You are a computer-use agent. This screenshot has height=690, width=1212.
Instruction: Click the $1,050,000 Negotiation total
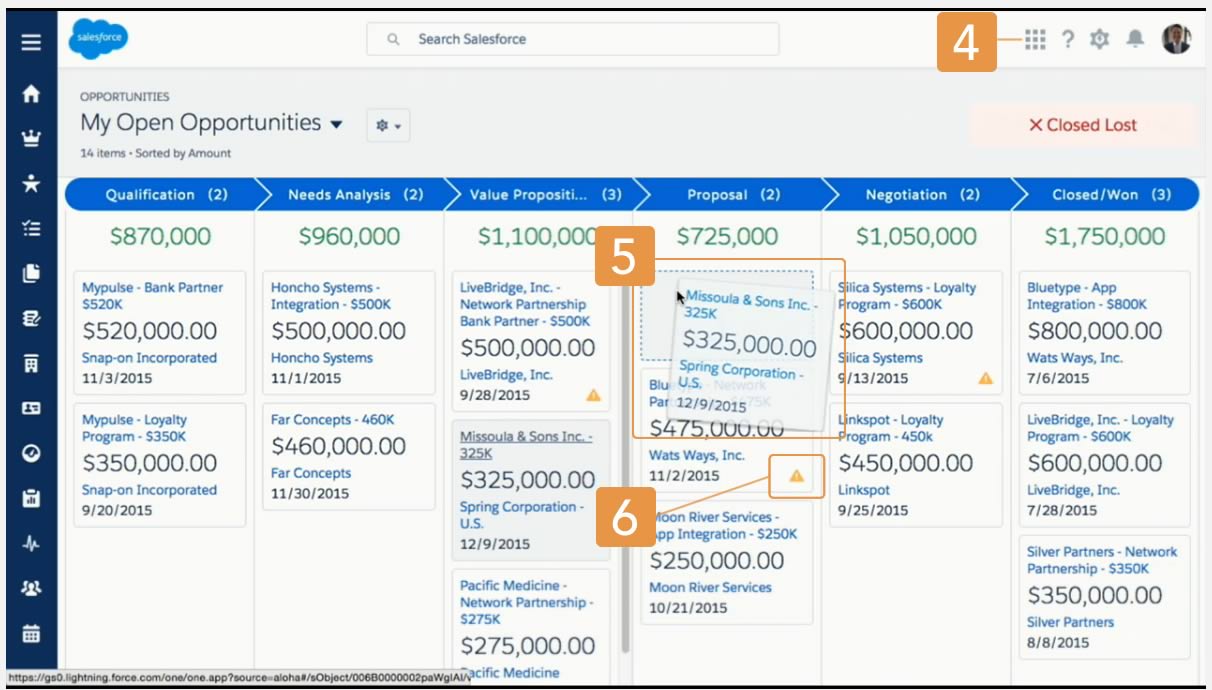(x=916, y=237)
